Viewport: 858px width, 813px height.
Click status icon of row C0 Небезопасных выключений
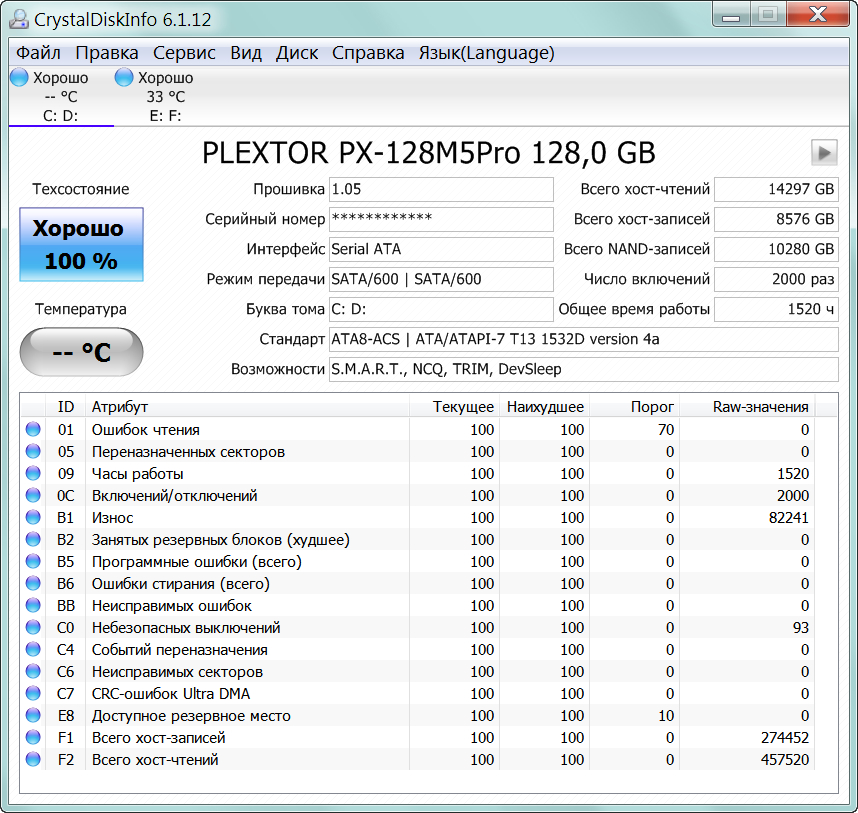33,627
